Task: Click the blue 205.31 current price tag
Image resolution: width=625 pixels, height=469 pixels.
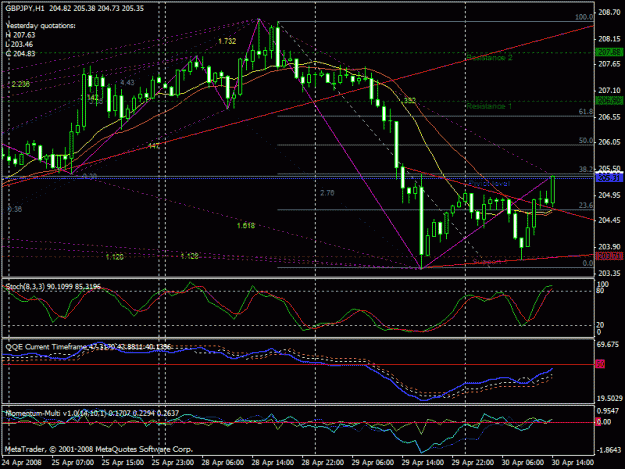Action: click(609, 178)
